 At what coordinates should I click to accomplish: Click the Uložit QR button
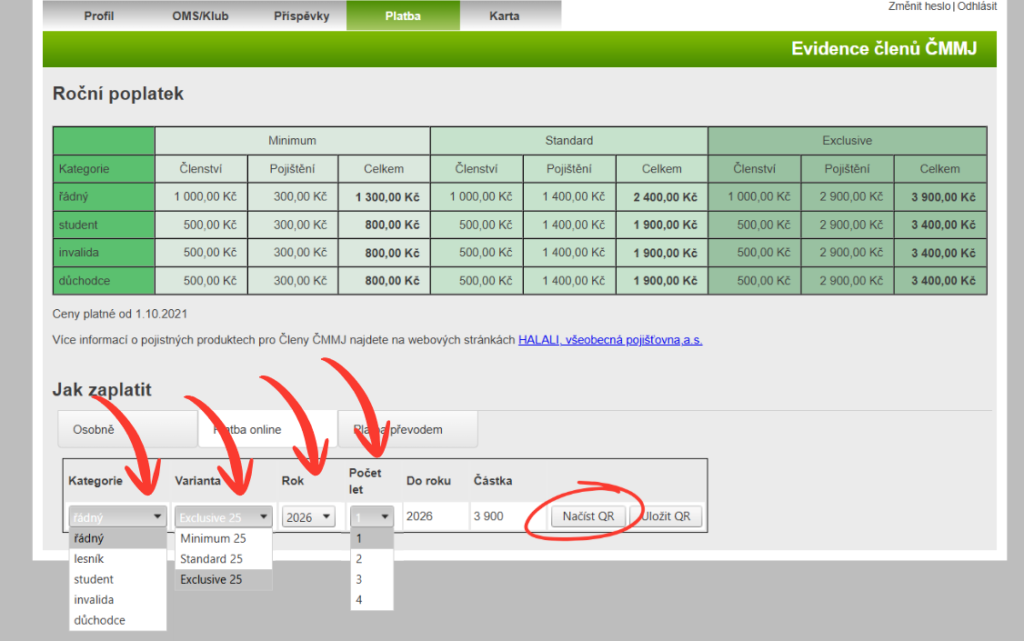pos(665,516)
